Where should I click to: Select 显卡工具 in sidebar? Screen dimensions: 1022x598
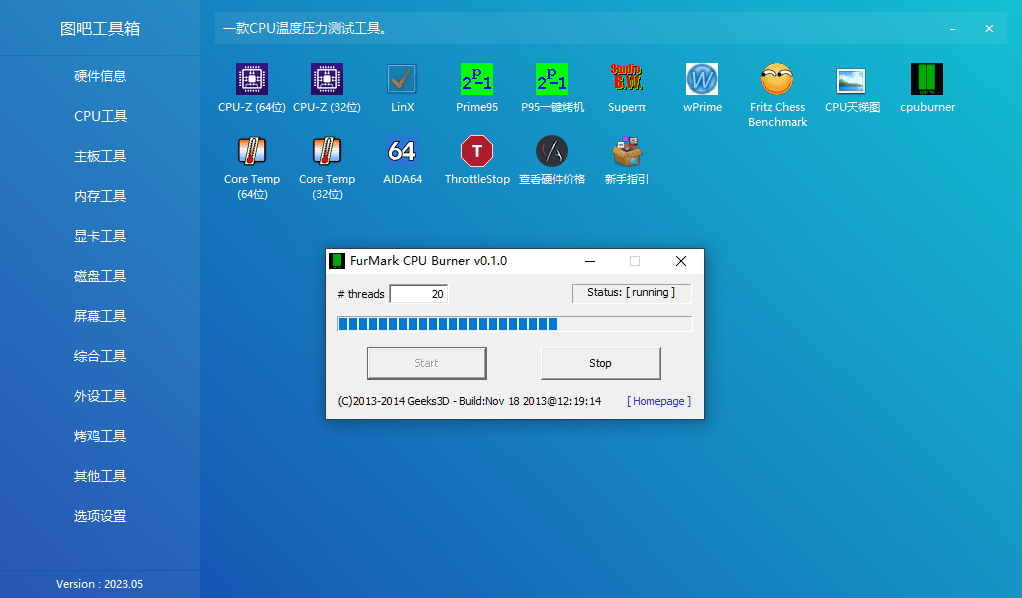(x=100, y=236)
